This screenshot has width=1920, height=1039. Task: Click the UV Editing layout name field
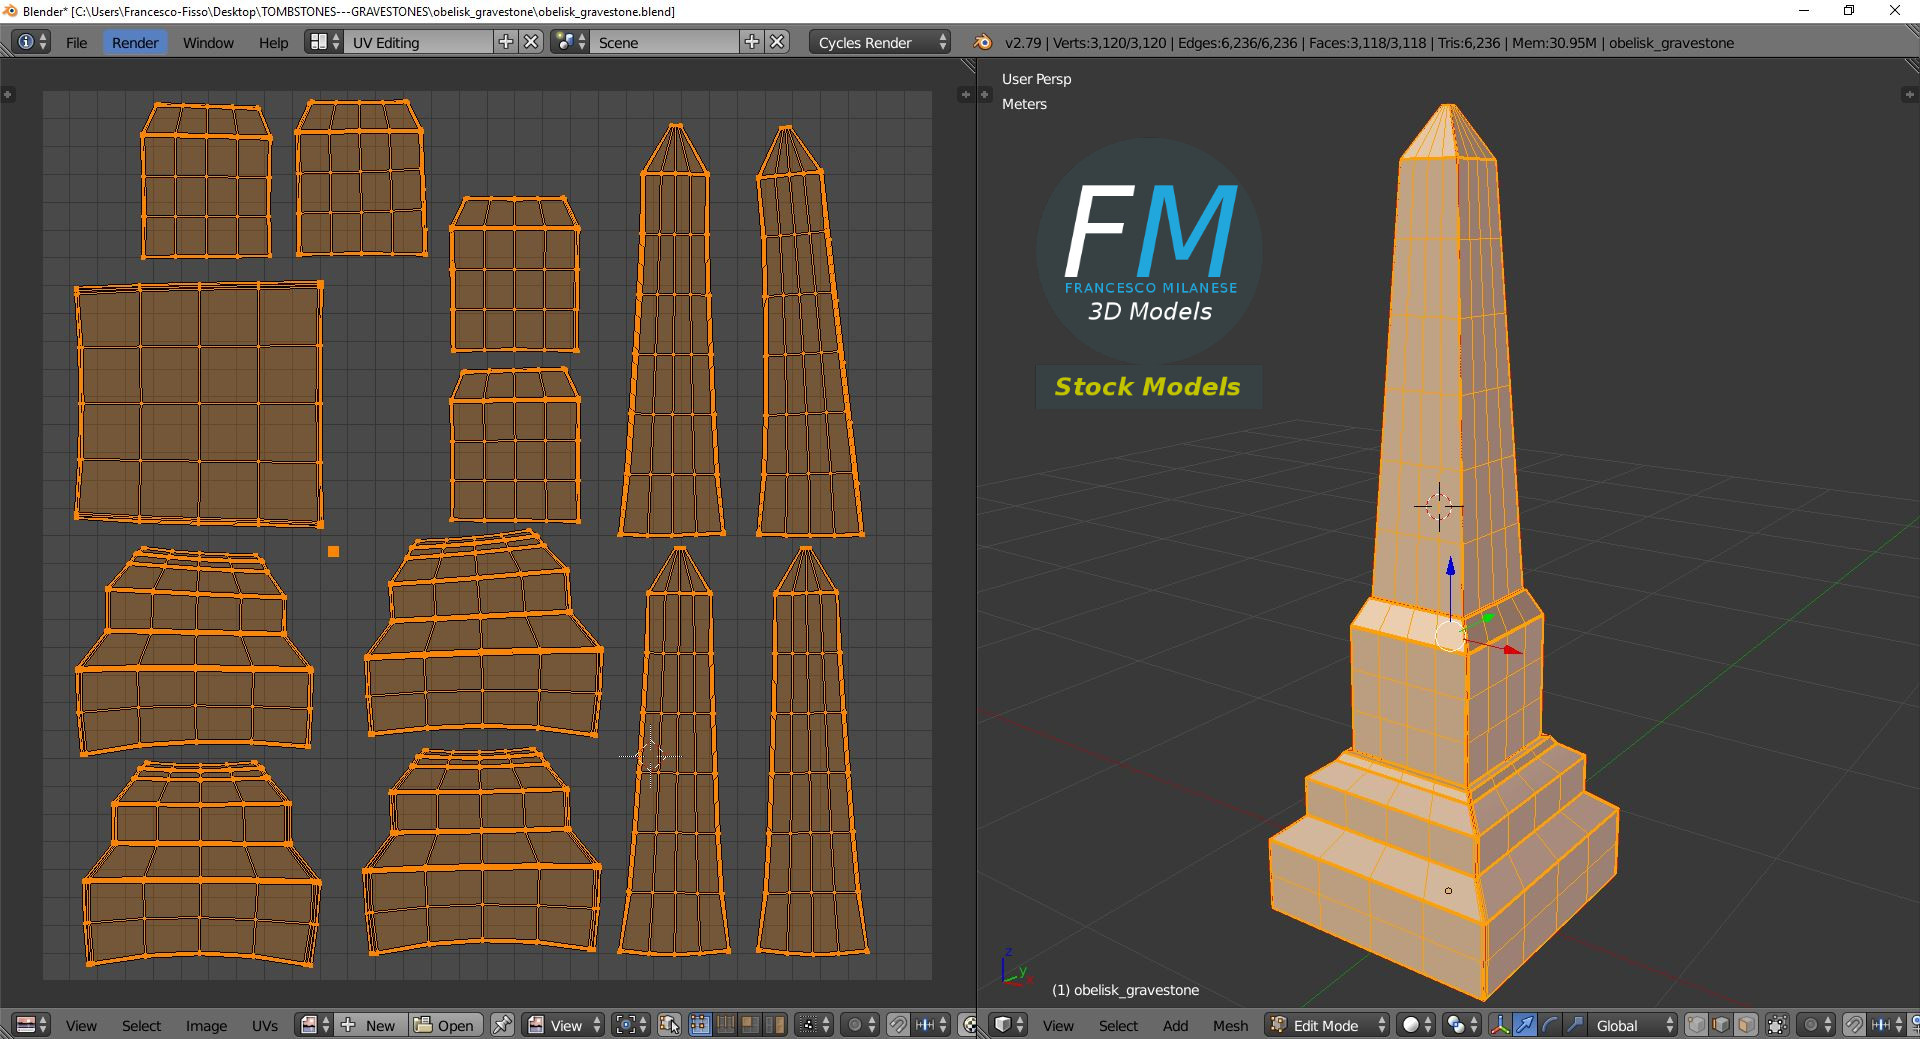418,42
